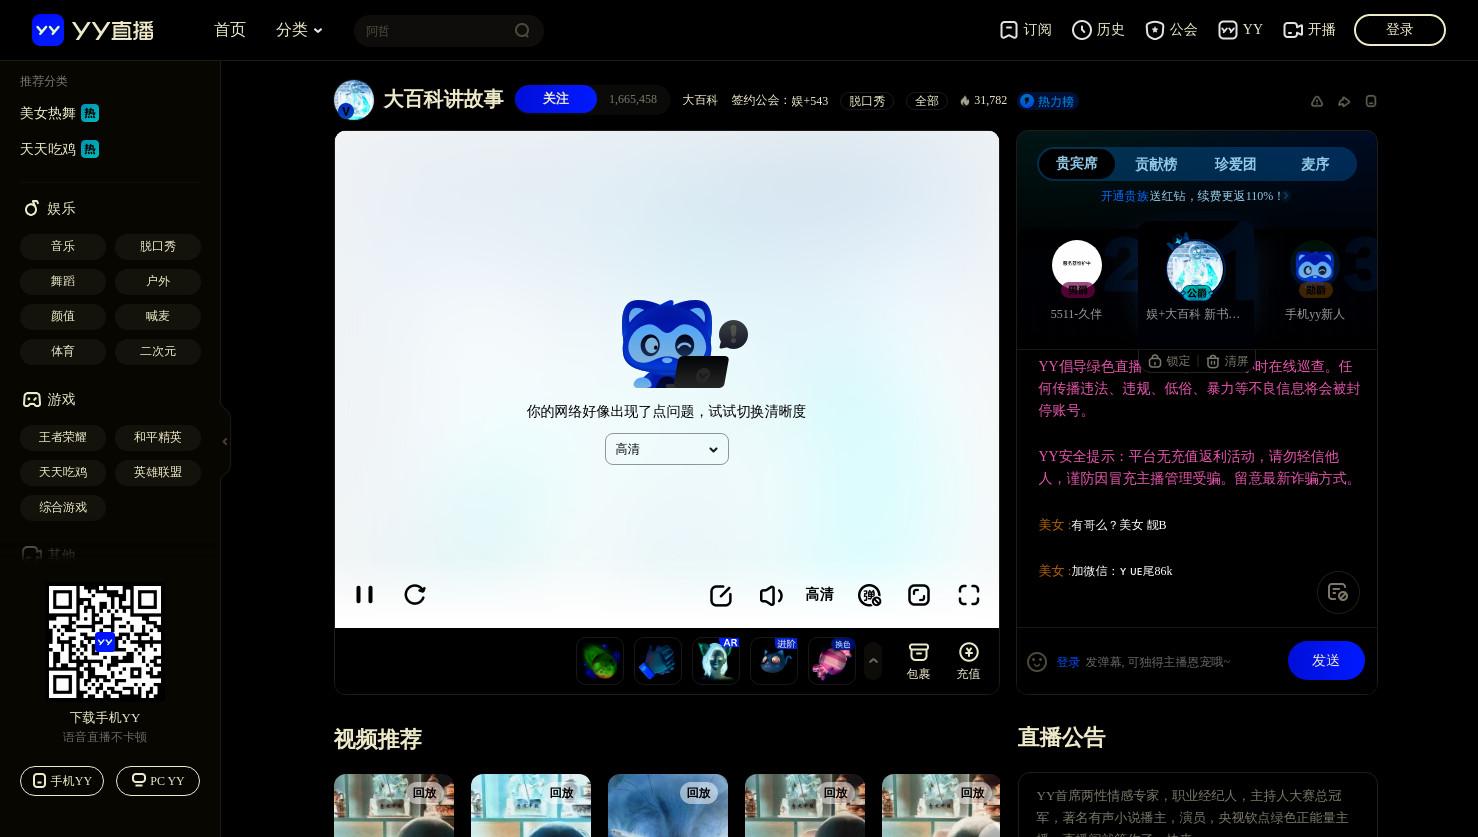Select 音乐 category
The image size is (1478, 837).
click(63, 246)
